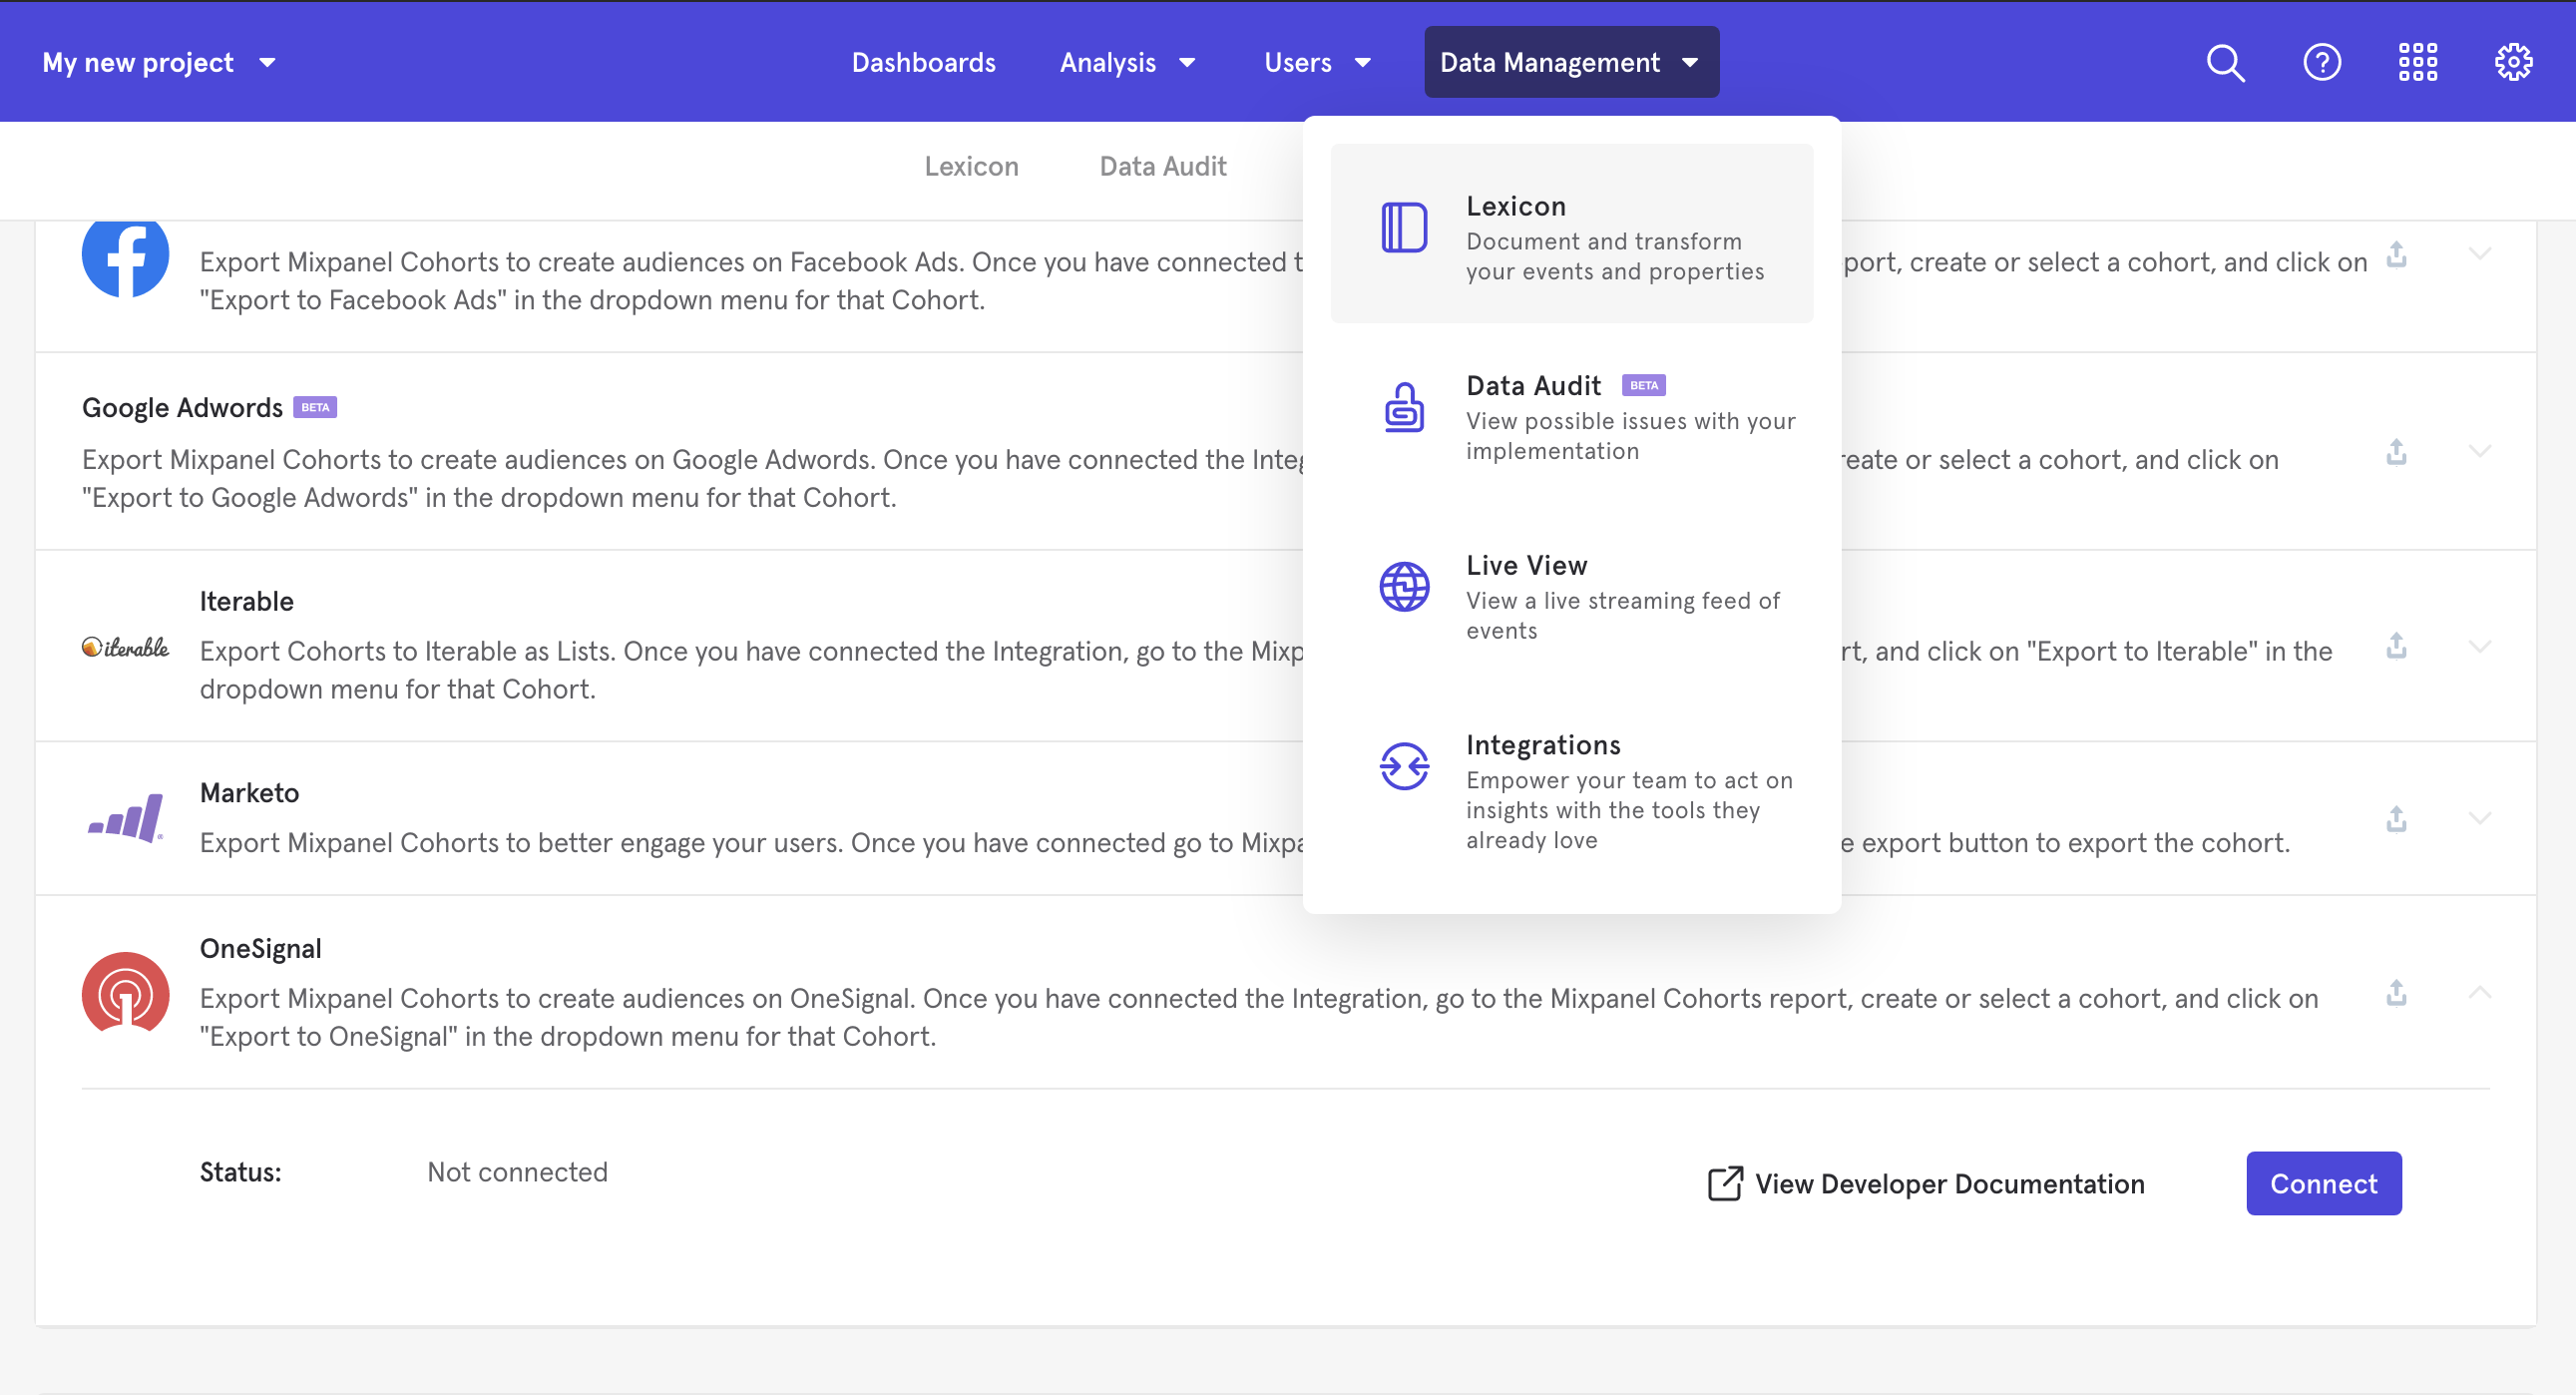Switch to the Lexicon sub-tab
The height and width of the screenshot is (1395, 2576).
pos(971,166)
